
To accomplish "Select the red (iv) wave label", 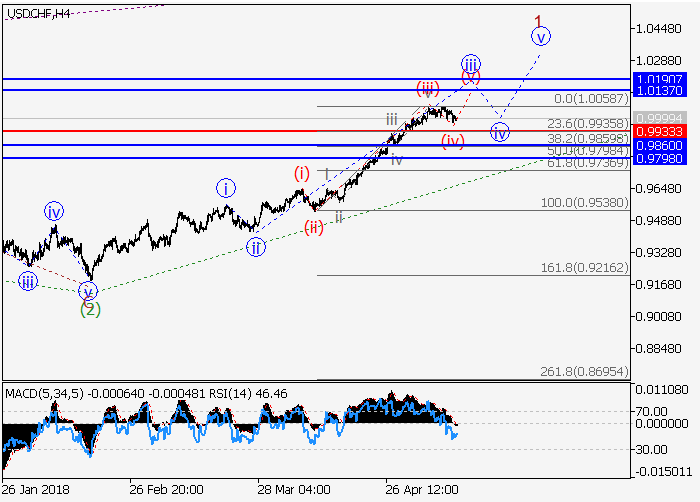I will point(453,140).
